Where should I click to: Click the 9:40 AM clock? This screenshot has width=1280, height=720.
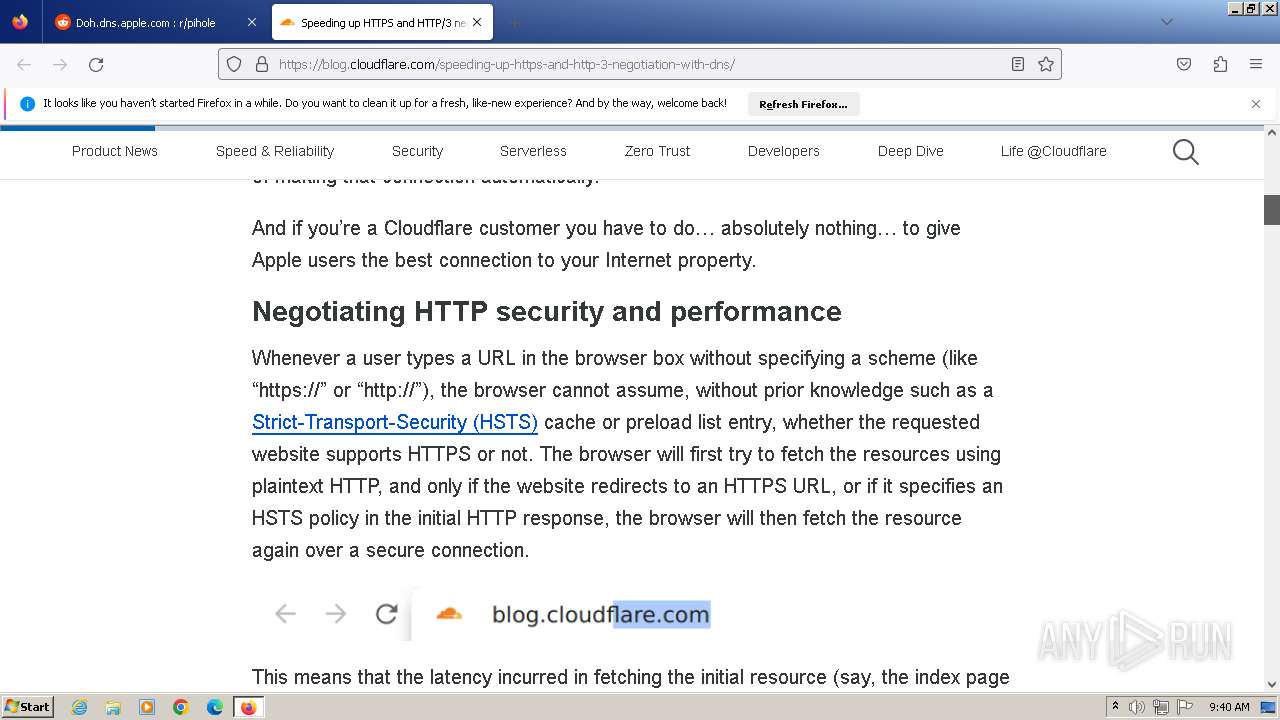pyautogui.click(x=1229, y=707)
